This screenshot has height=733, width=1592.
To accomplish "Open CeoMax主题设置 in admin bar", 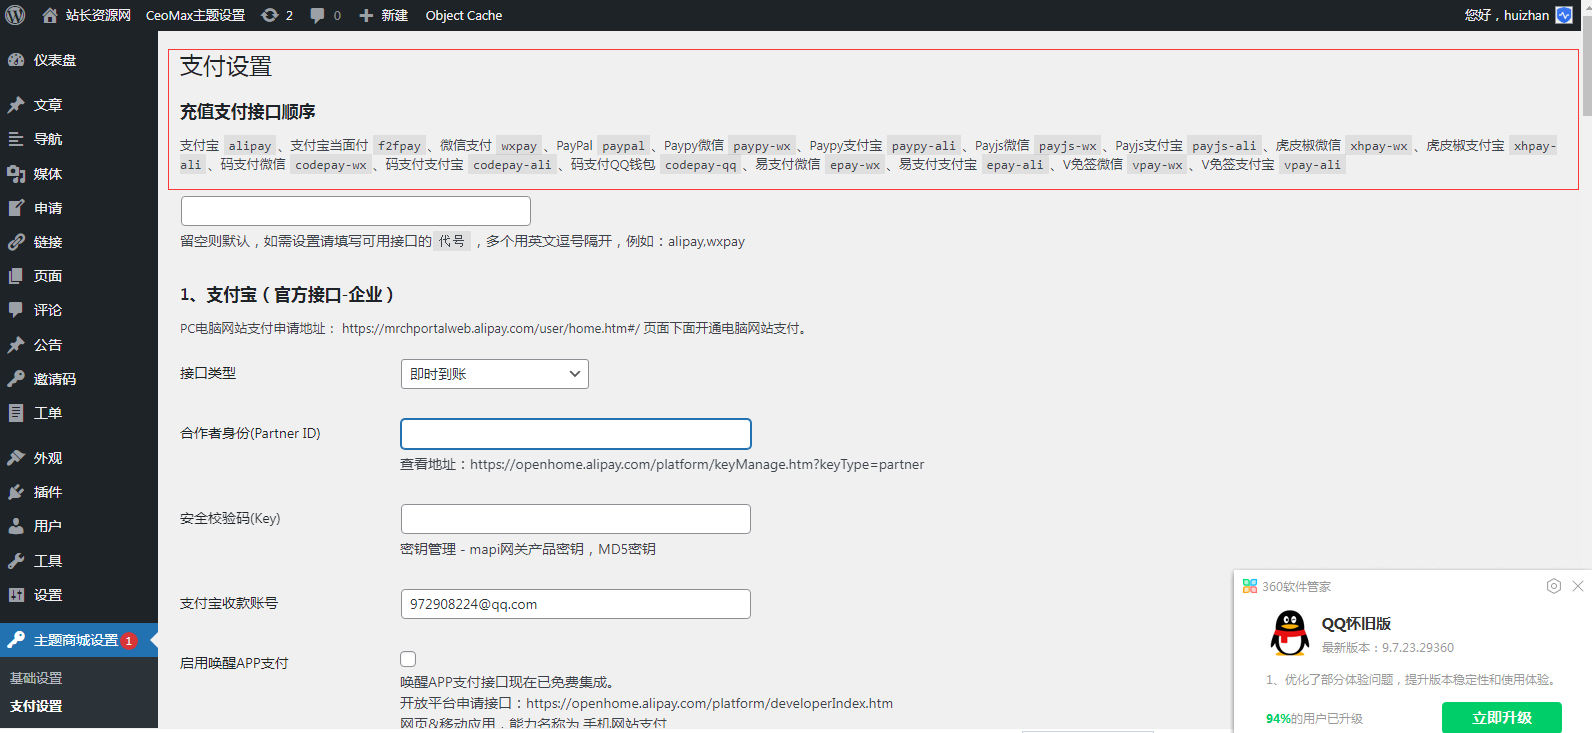I will click(195, 15).
